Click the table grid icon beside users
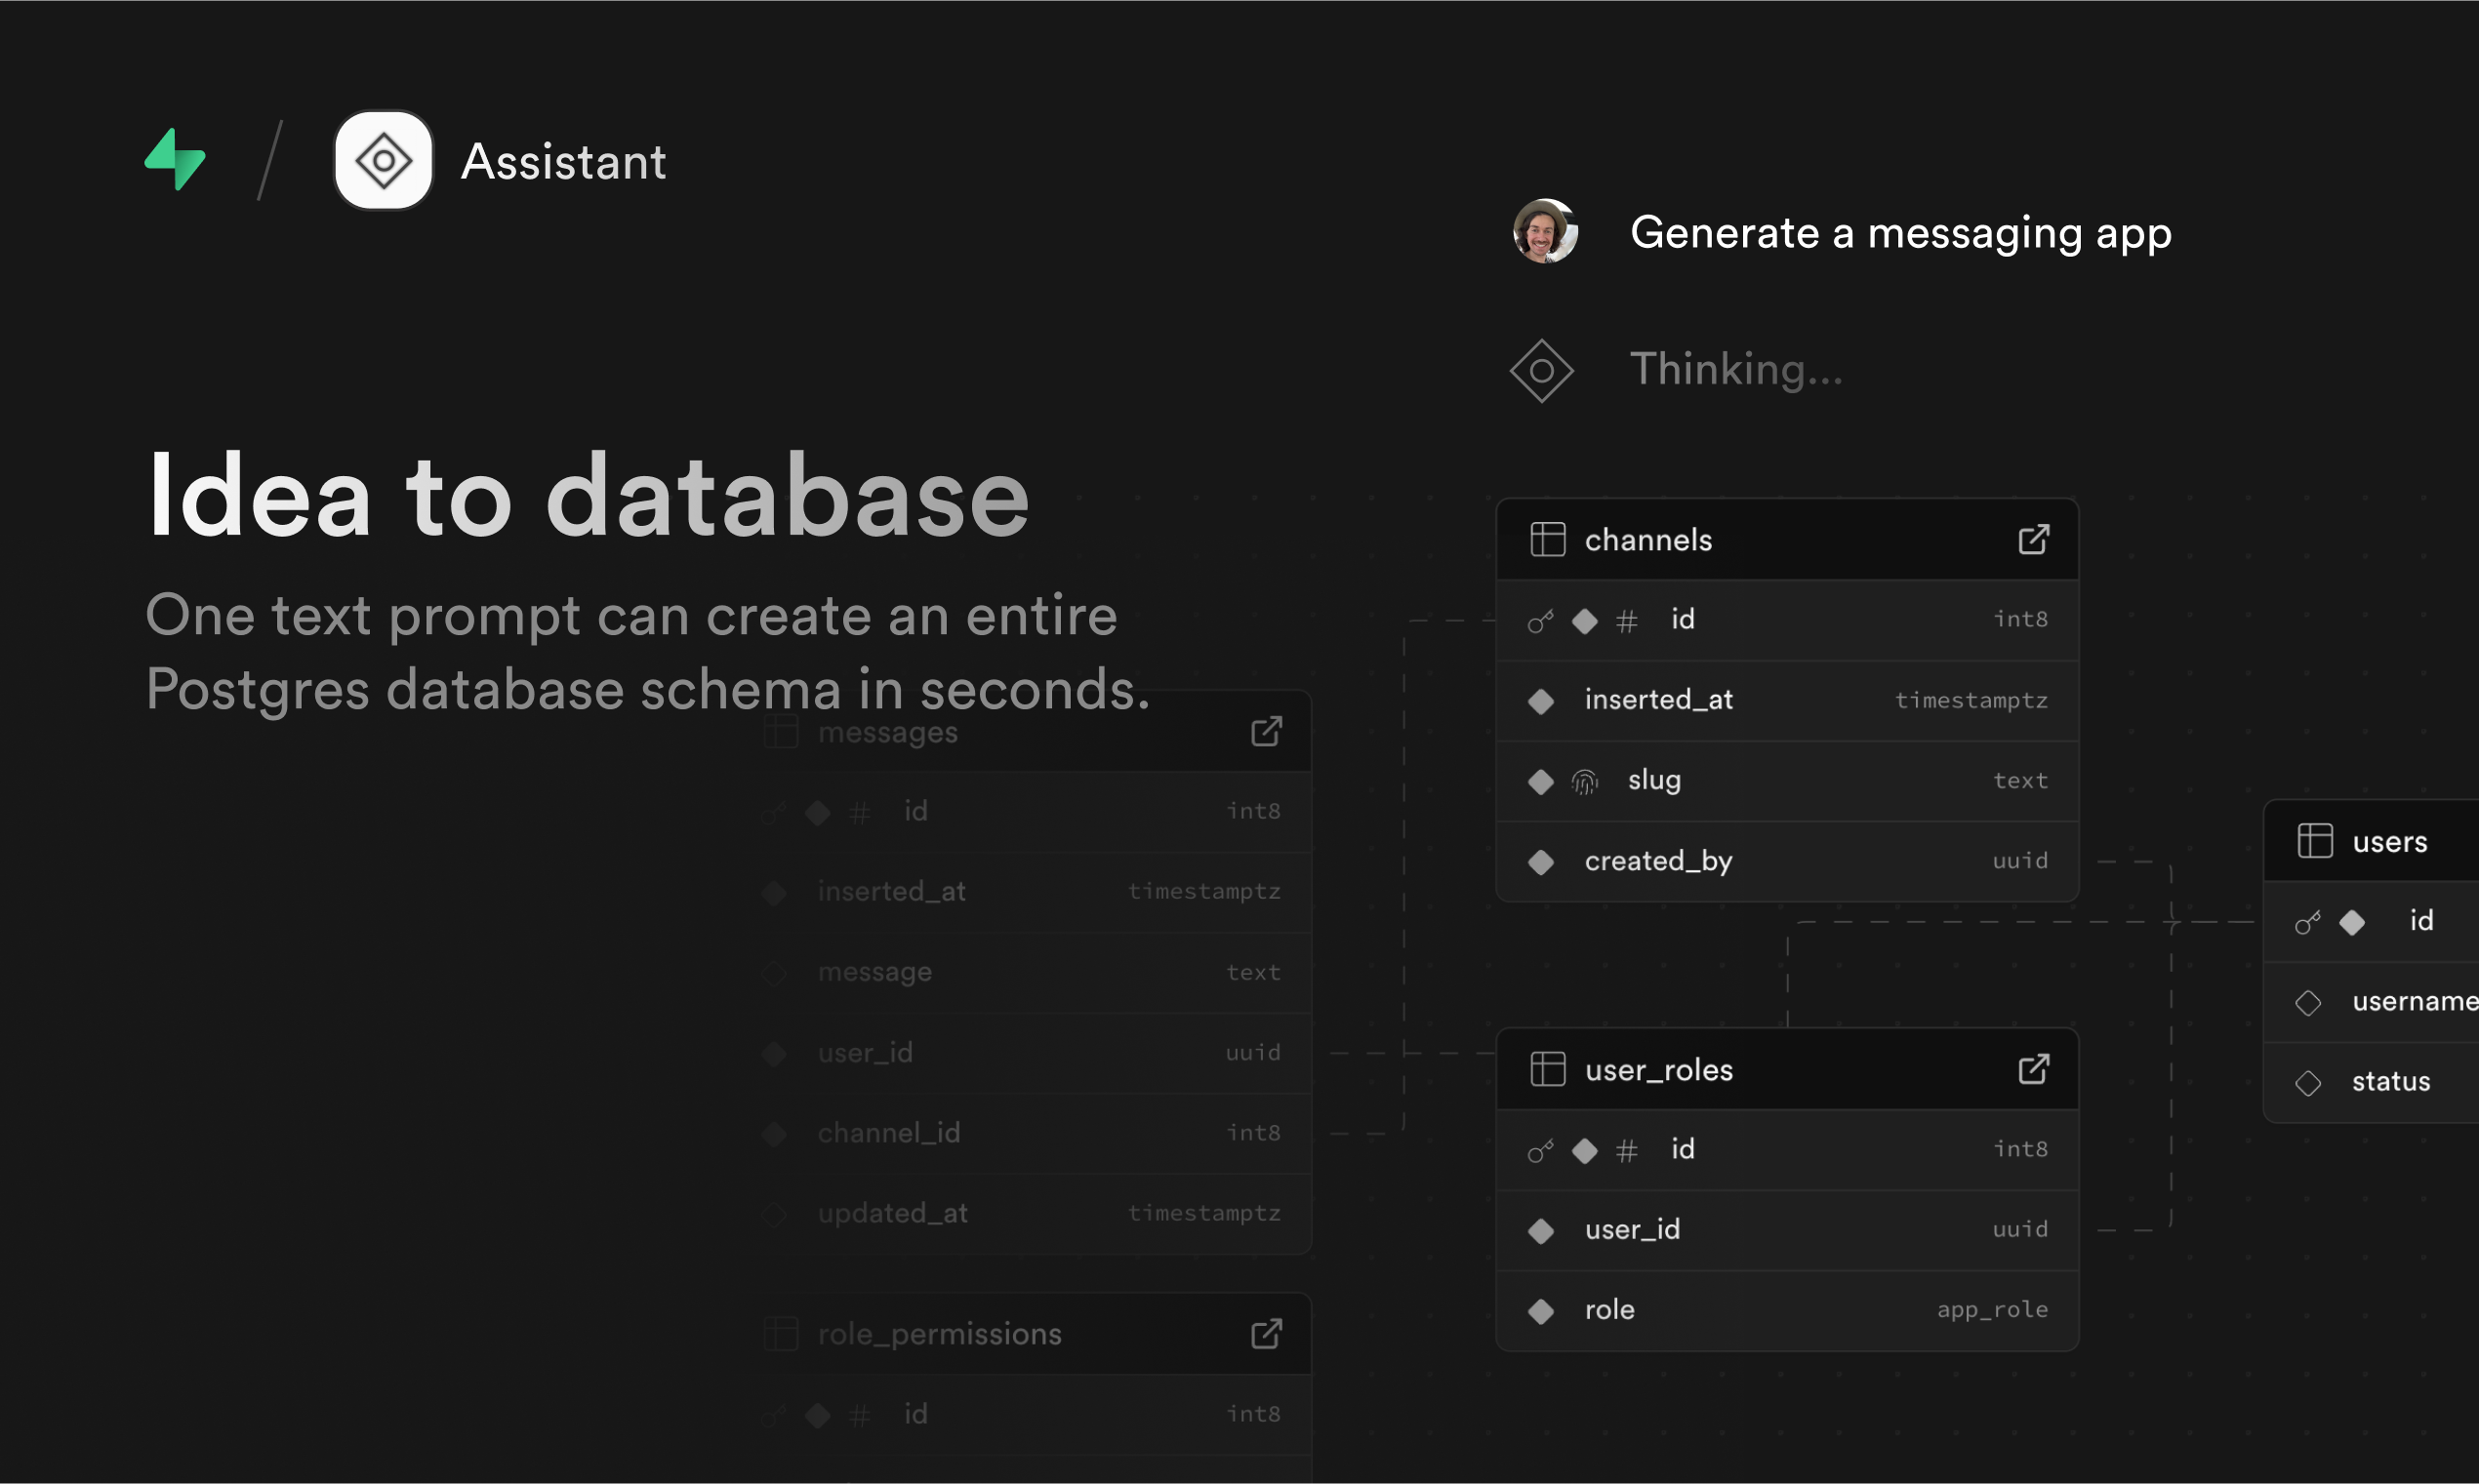The height and width of the screenshot is (1484, 2479). 2314,841
